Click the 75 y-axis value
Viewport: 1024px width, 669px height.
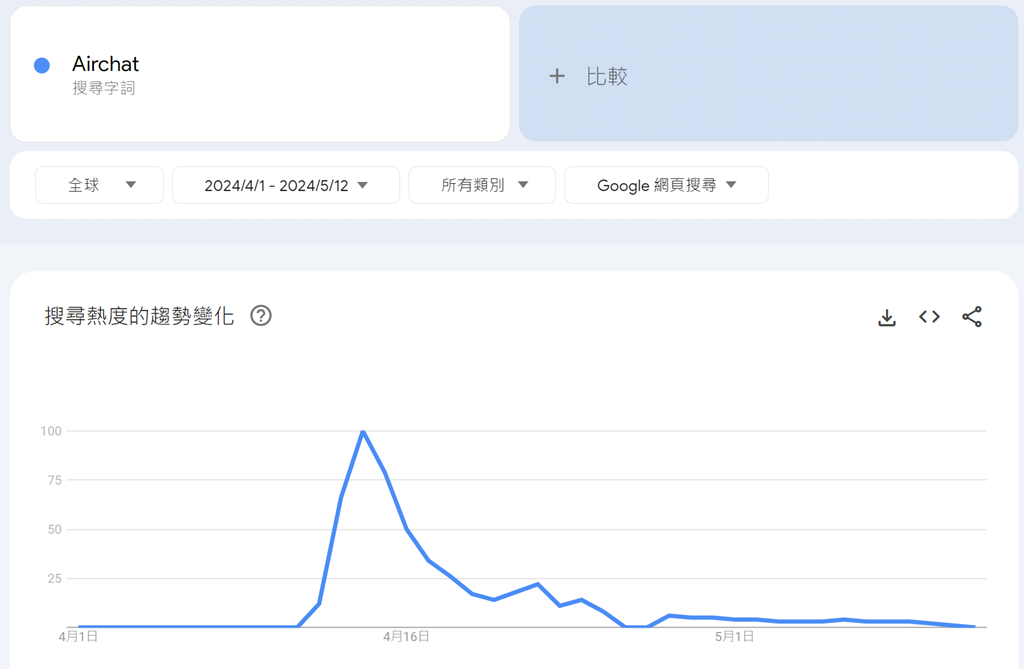click(55, 480)
